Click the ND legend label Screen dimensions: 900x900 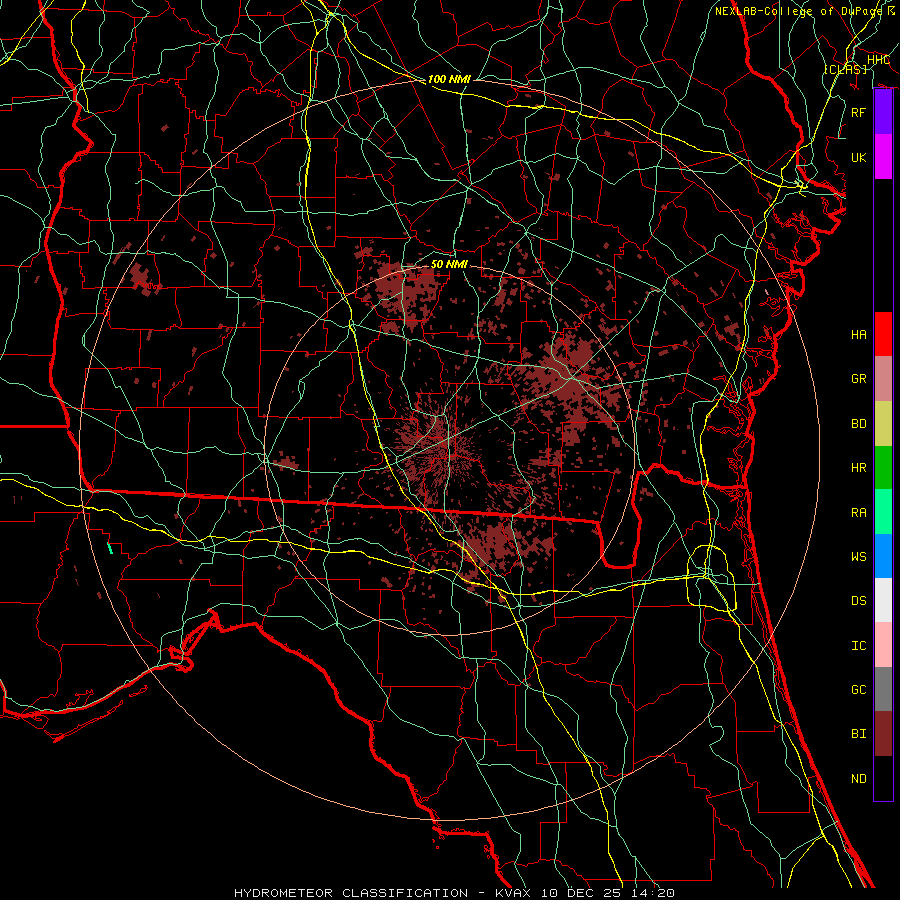coord(858,779)
